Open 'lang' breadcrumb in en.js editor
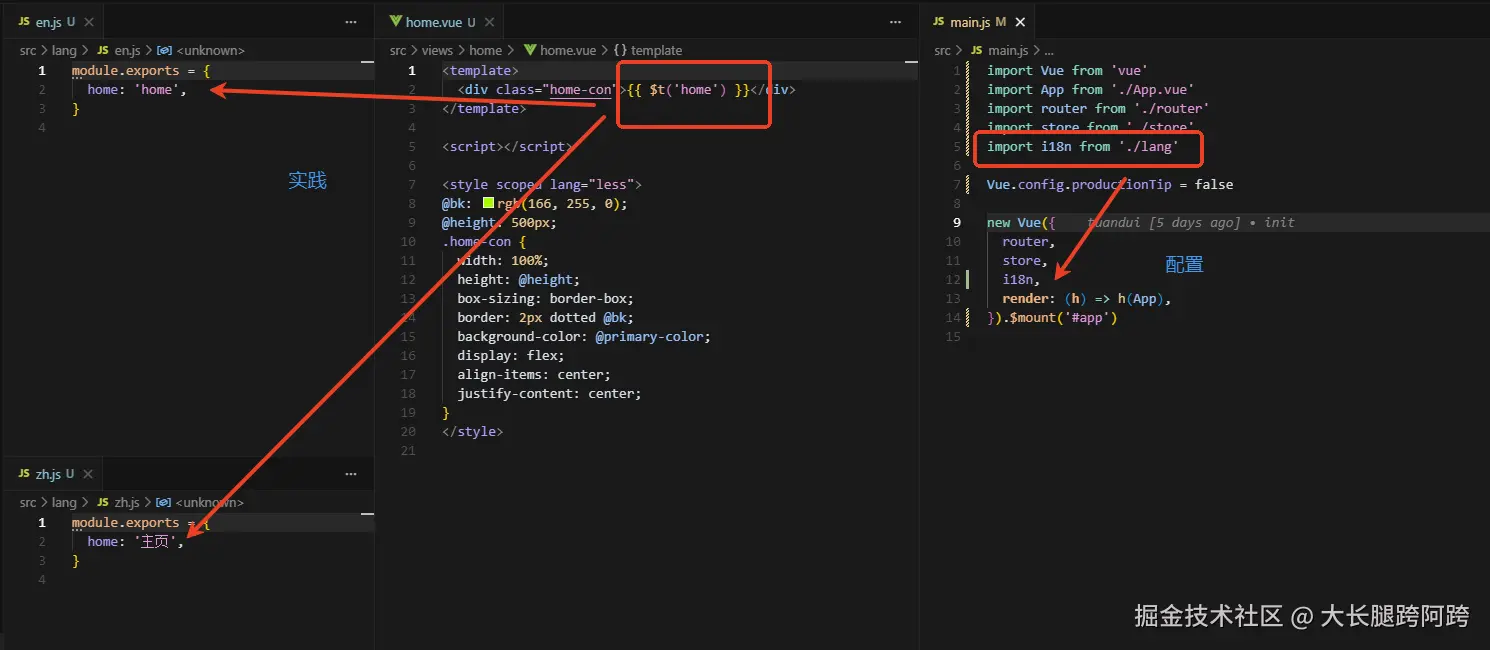The width and height of the screenshot is (1490, 650). pyautogui.click(x=64, y=50)
